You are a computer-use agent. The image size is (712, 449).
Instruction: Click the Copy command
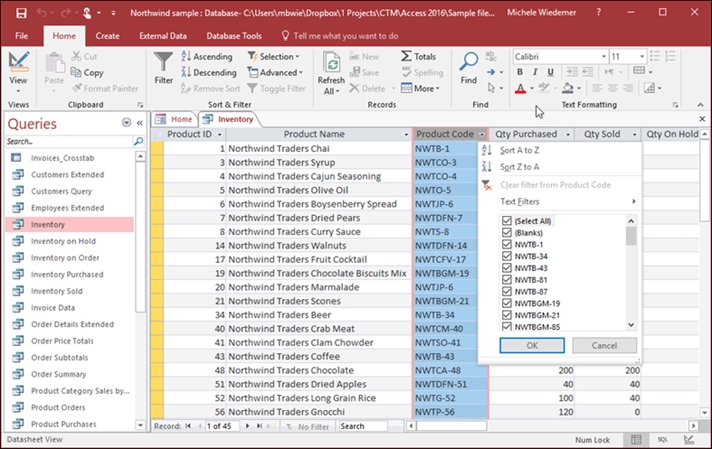[87, 72]
